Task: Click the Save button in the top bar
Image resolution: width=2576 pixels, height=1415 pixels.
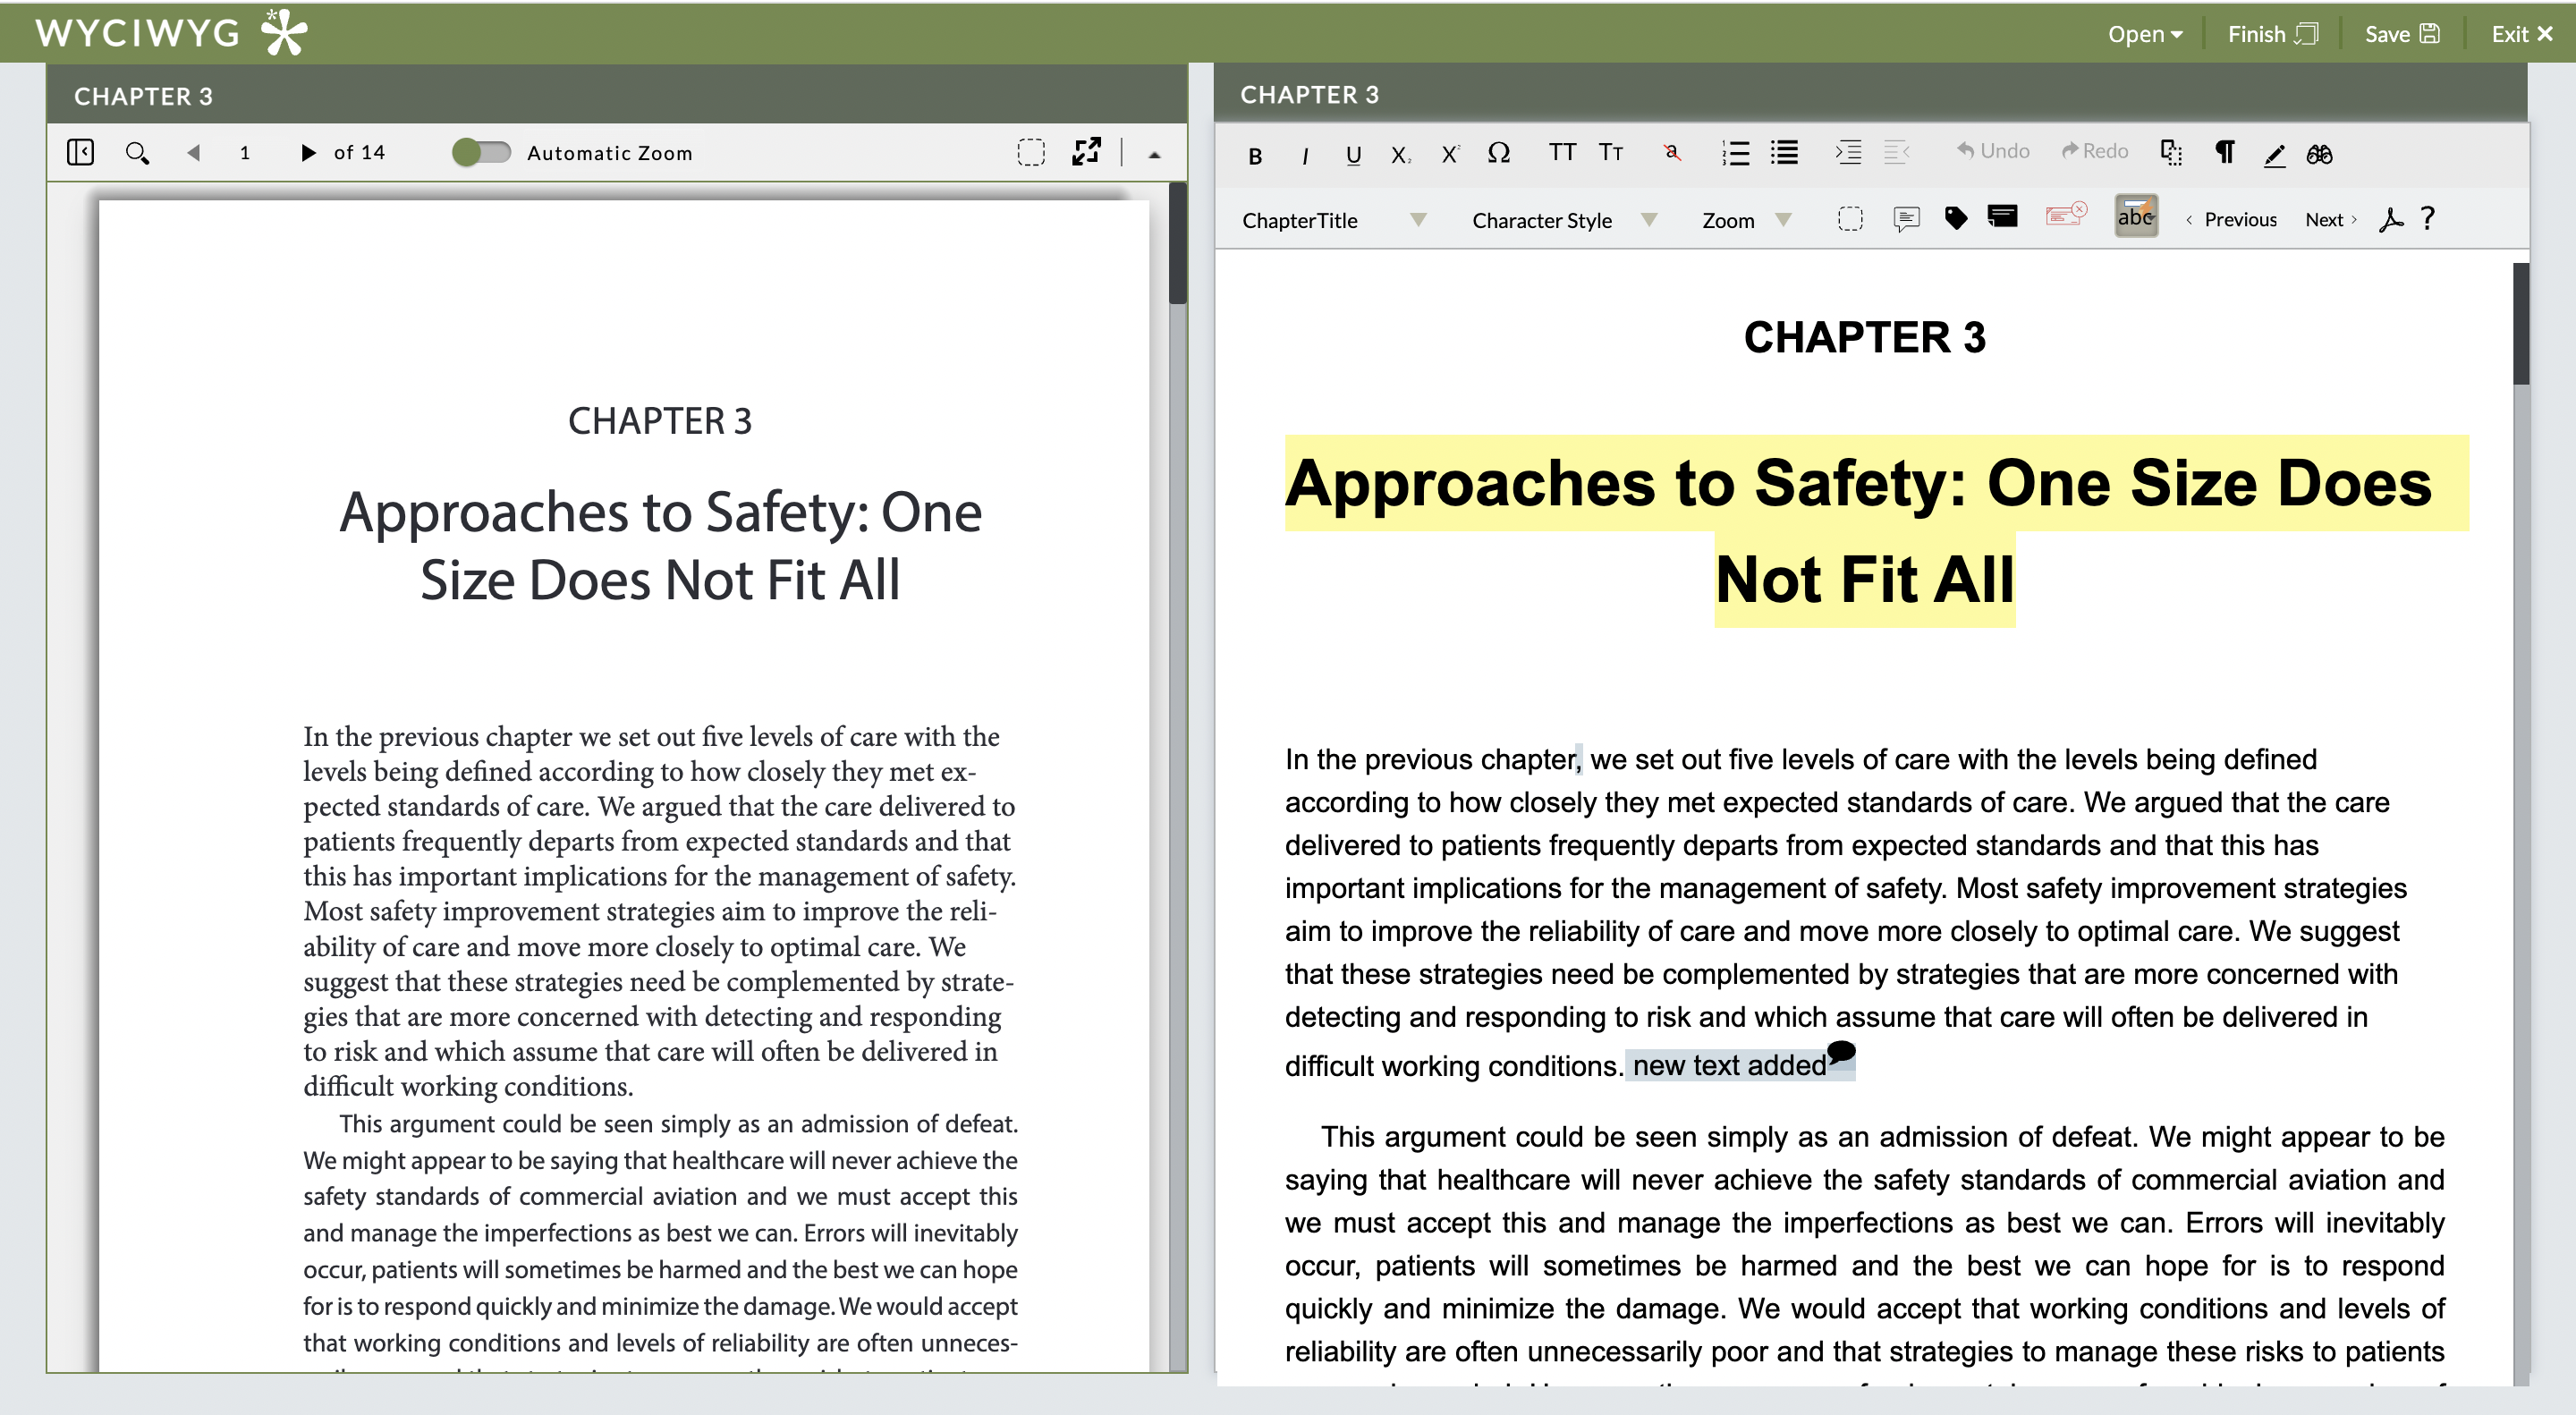Action: click(x=2402, y=34)
